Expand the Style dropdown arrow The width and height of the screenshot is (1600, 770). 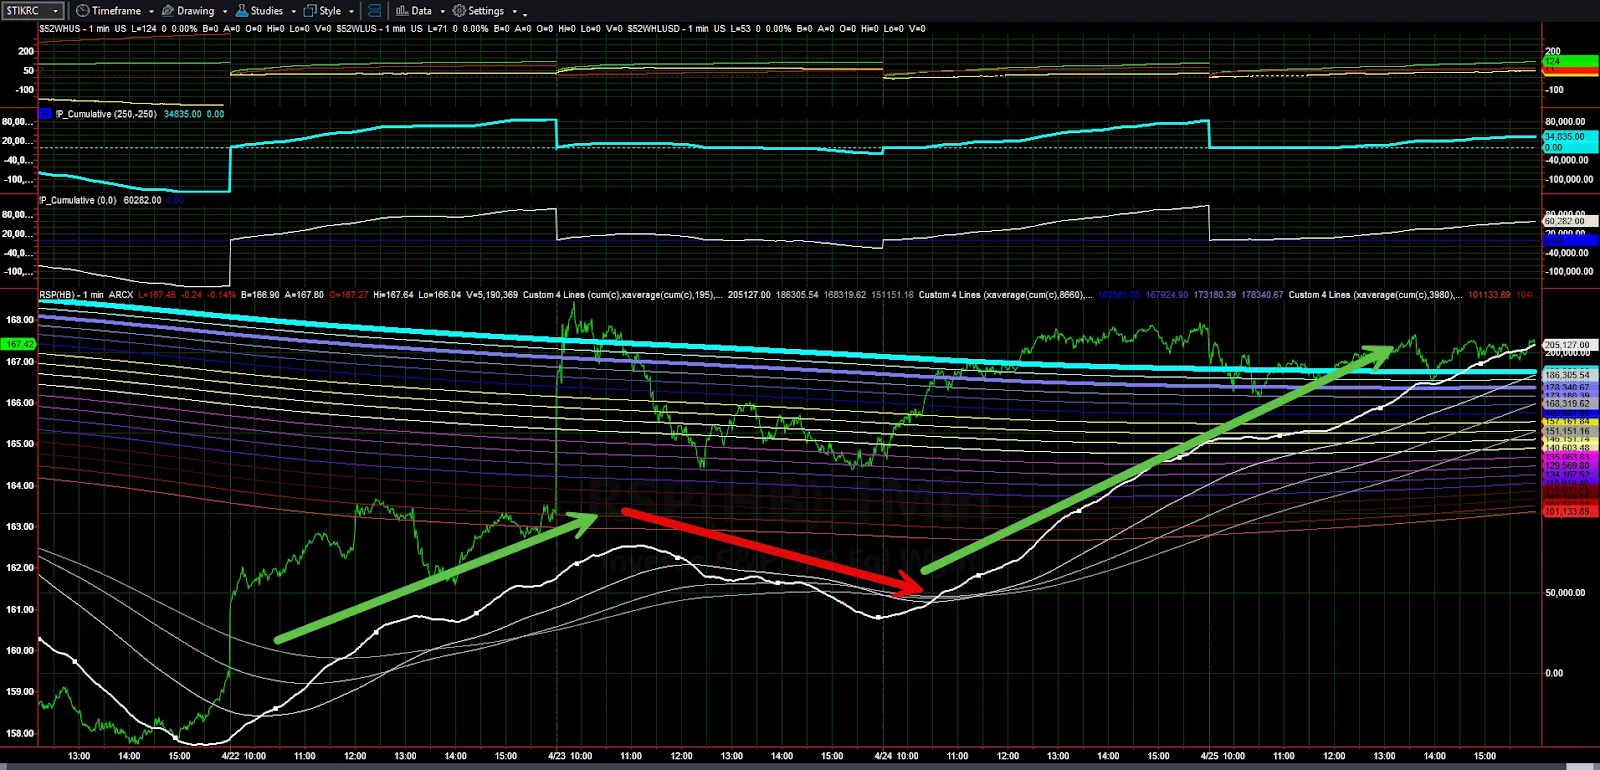coord(351,12)
